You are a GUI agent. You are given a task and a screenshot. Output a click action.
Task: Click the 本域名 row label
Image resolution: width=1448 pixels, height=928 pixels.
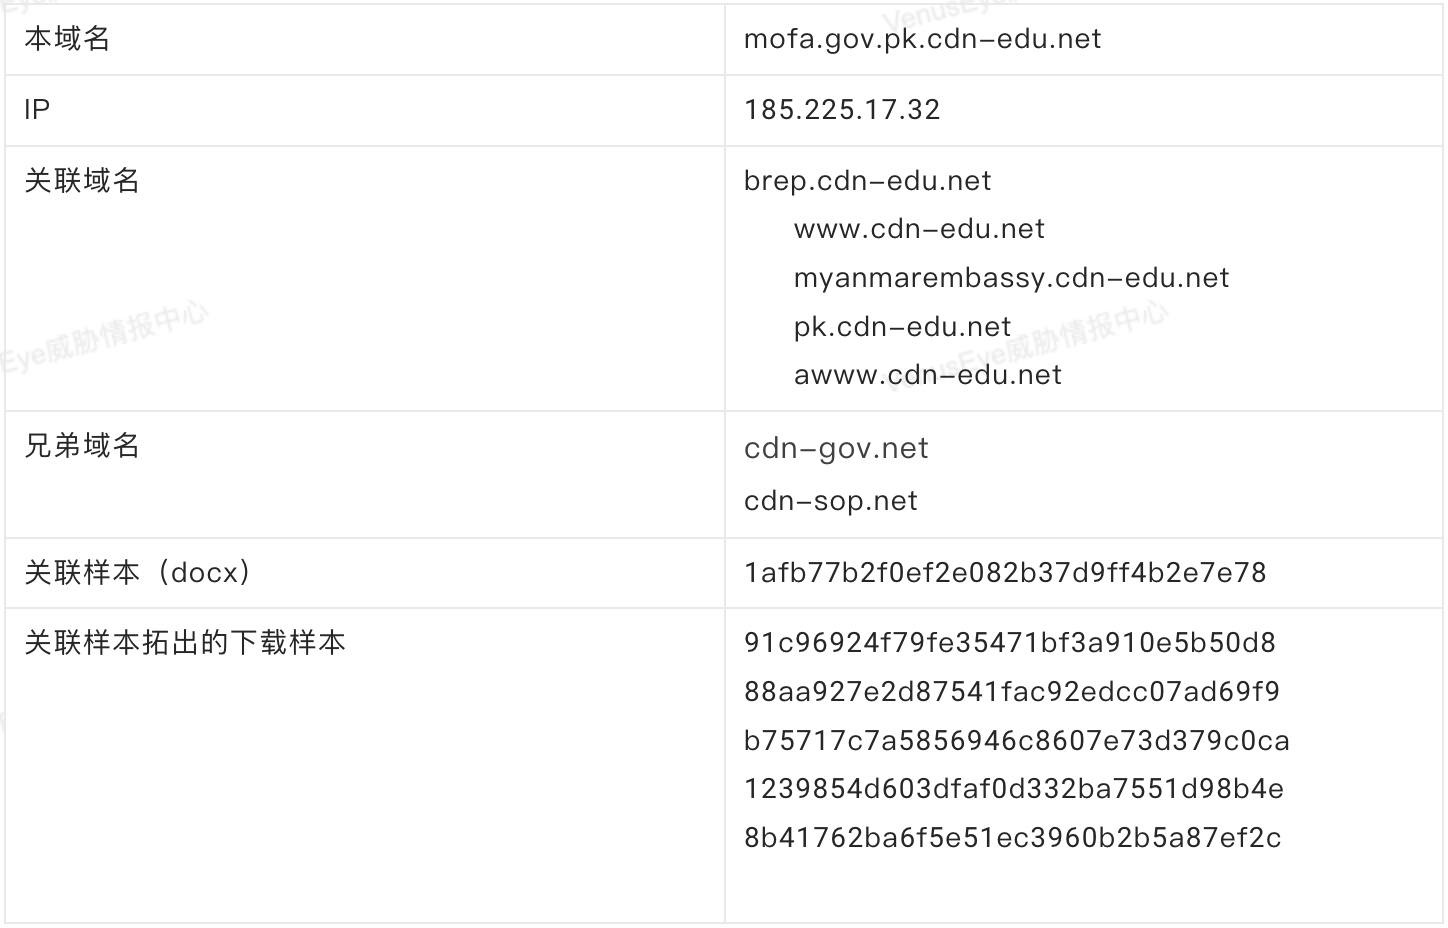tap(67, 39)
